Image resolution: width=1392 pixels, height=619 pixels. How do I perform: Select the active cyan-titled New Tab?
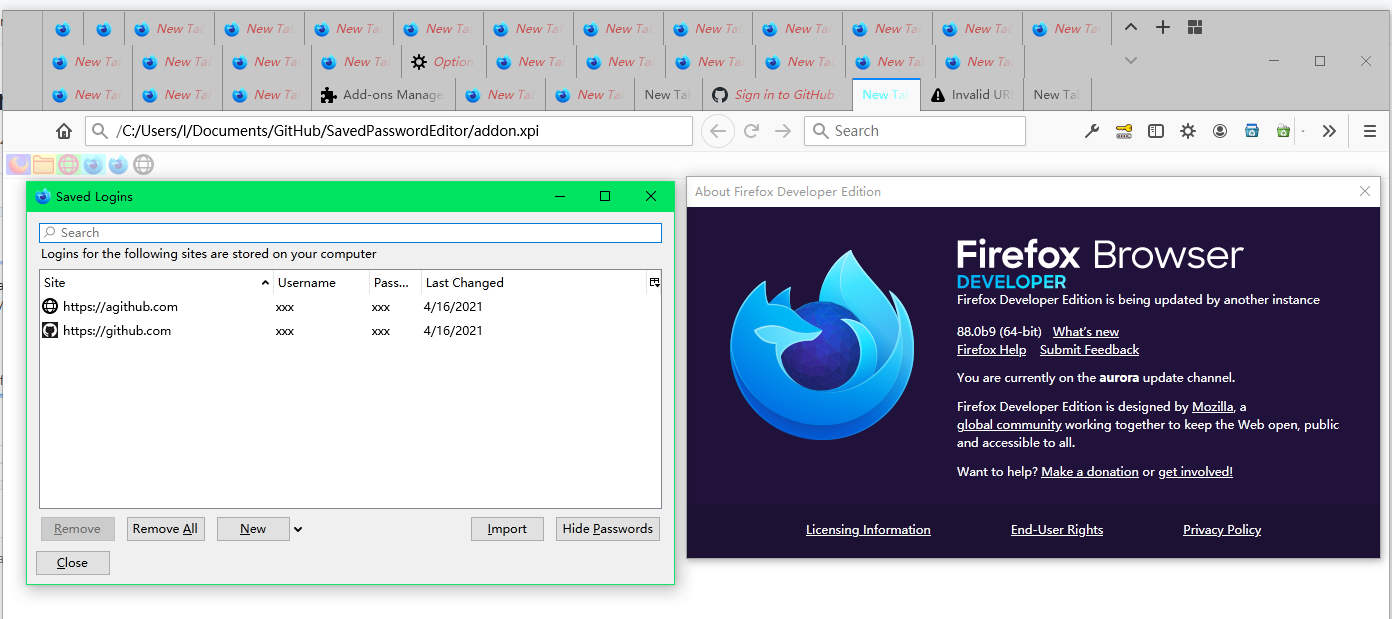(x=886, y=95)
